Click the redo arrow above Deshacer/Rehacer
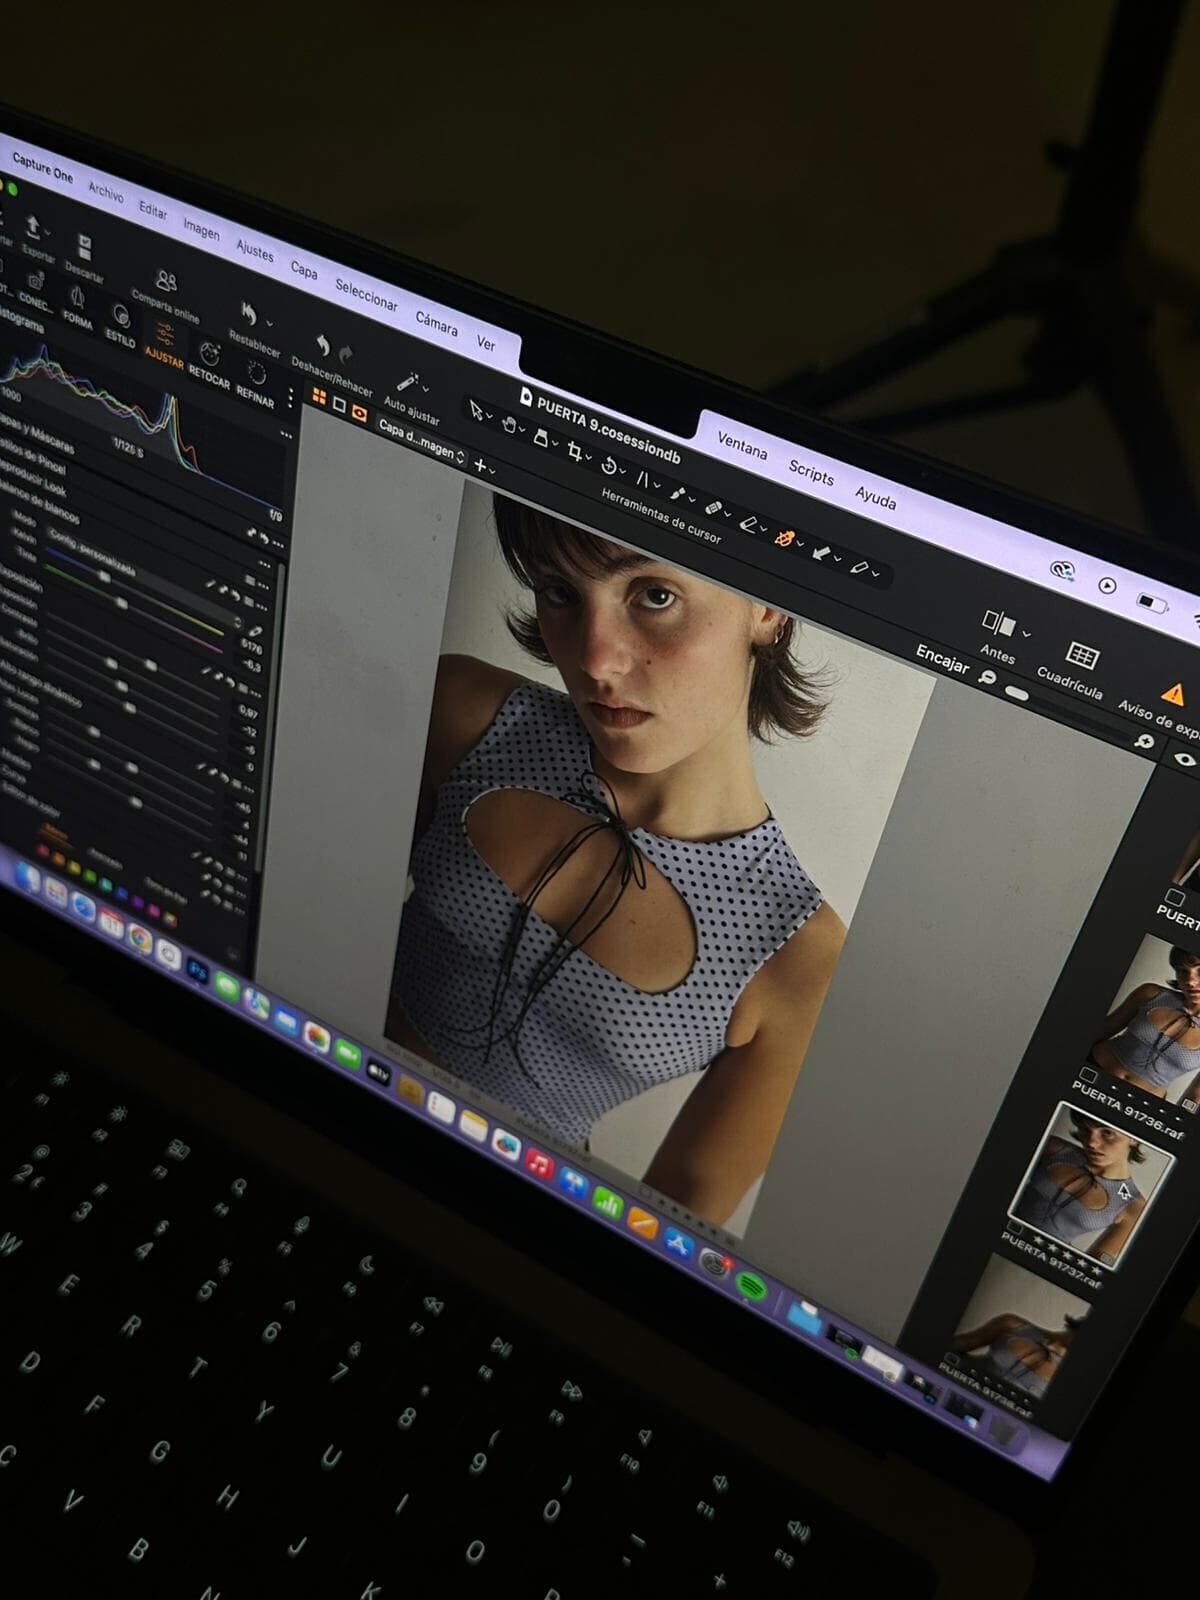1200x1600 pixels. 346,354
